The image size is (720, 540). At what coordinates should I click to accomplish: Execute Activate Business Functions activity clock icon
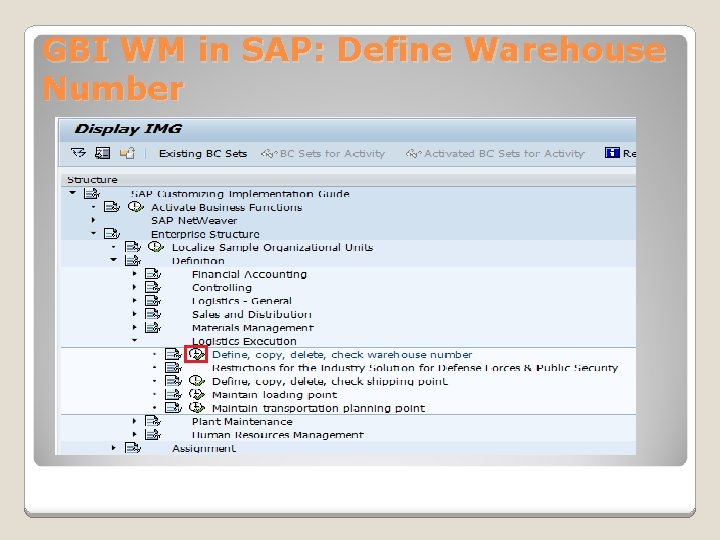[135, 207]
